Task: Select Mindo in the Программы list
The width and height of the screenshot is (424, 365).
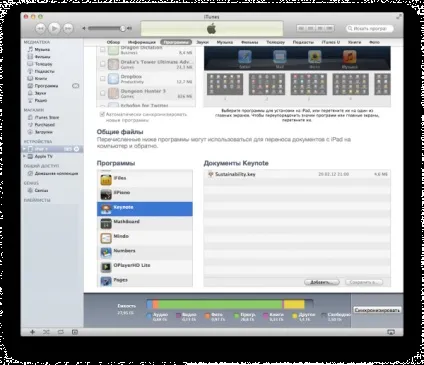Action: (x=145, y=238)
